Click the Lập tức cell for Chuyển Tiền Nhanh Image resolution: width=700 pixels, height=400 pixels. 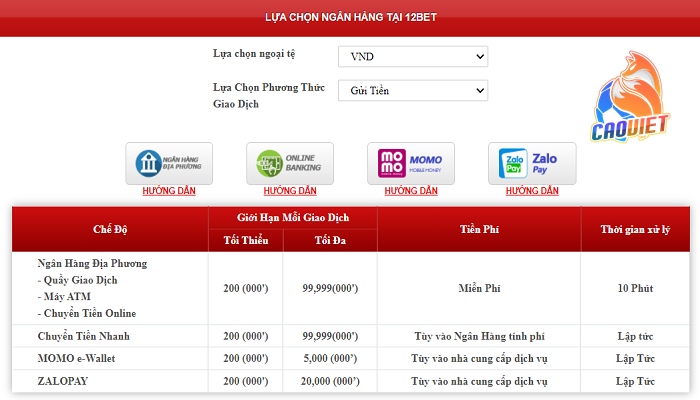point(635,336)
